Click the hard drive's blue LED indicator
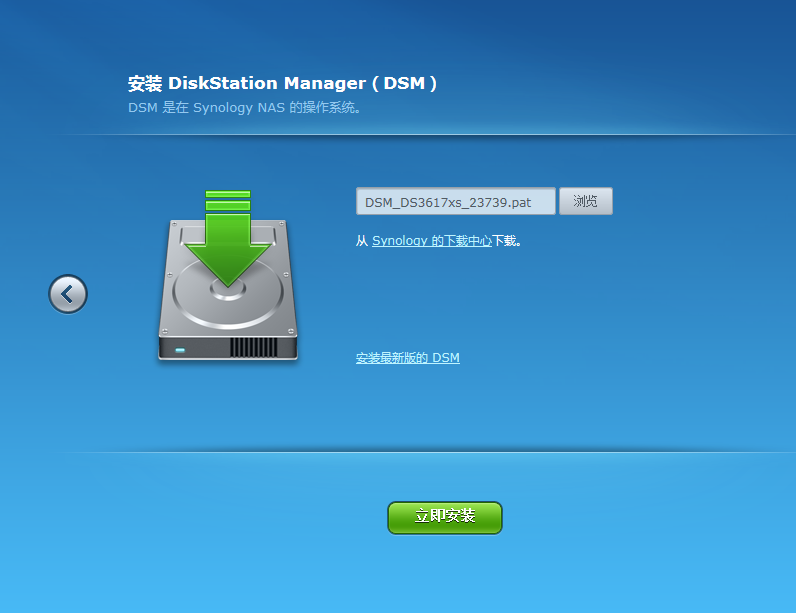 [x=180, y=350]
